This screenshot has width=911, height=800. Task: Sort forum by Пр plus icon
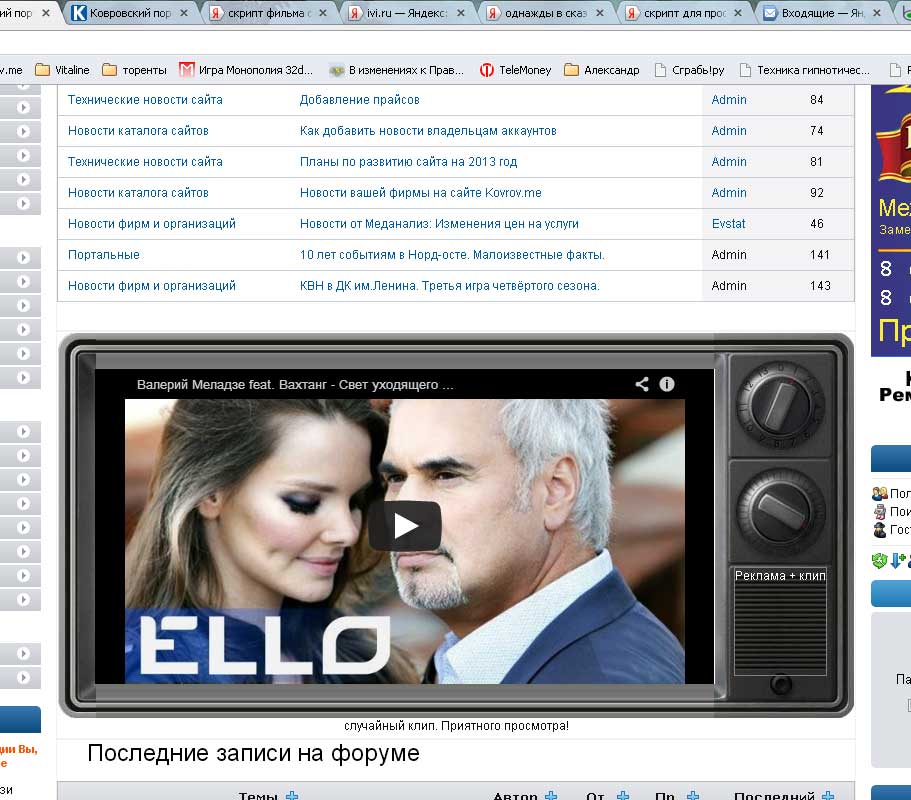point(693,796)
